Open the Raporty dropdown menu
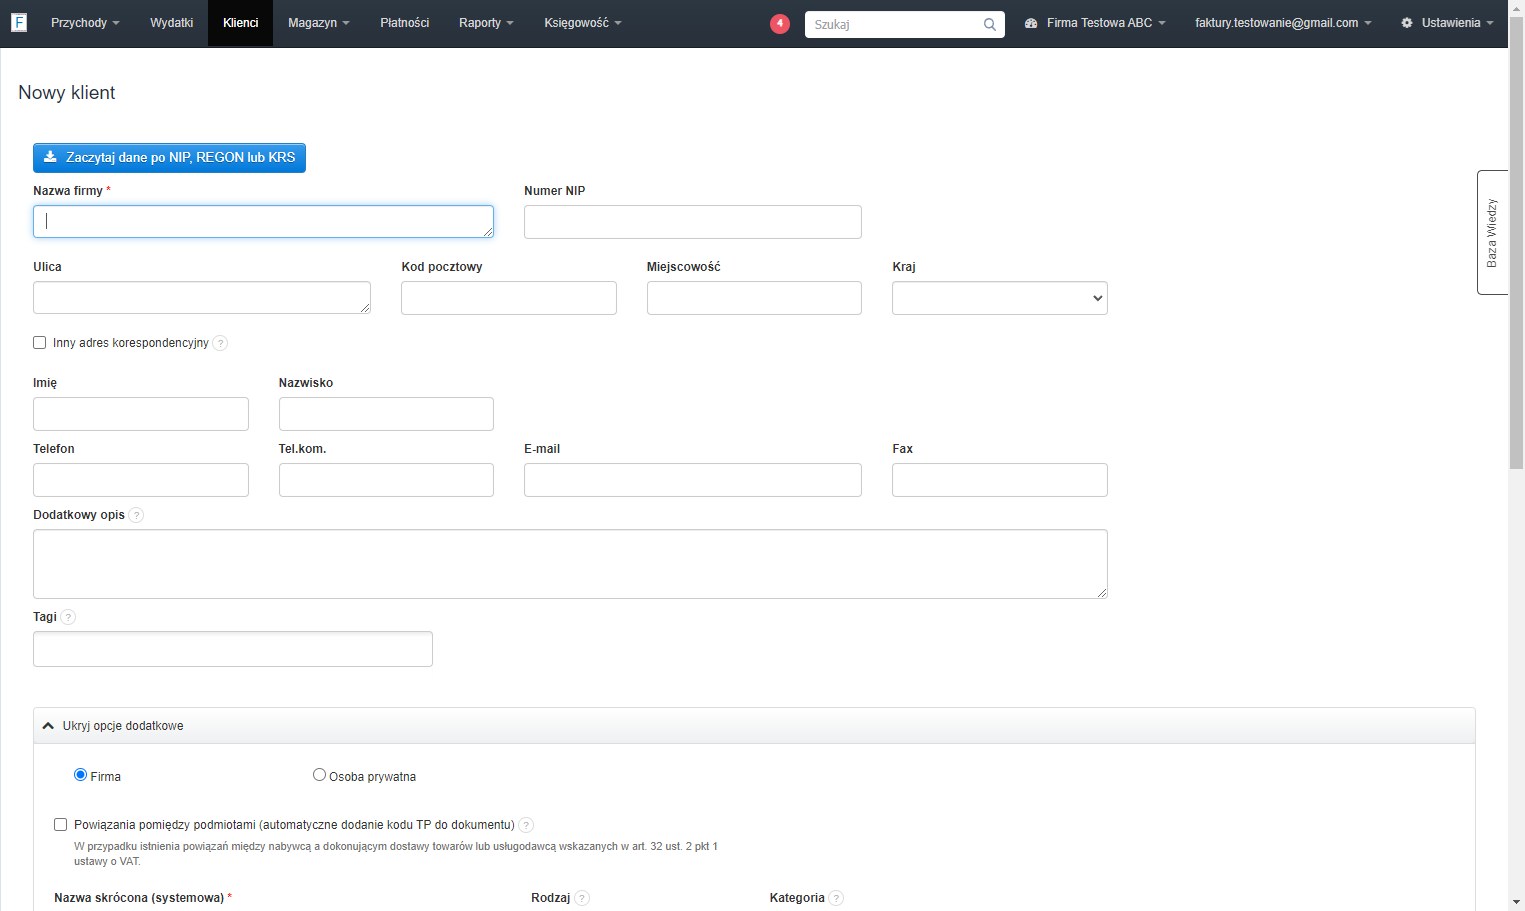 coord(486,23)
